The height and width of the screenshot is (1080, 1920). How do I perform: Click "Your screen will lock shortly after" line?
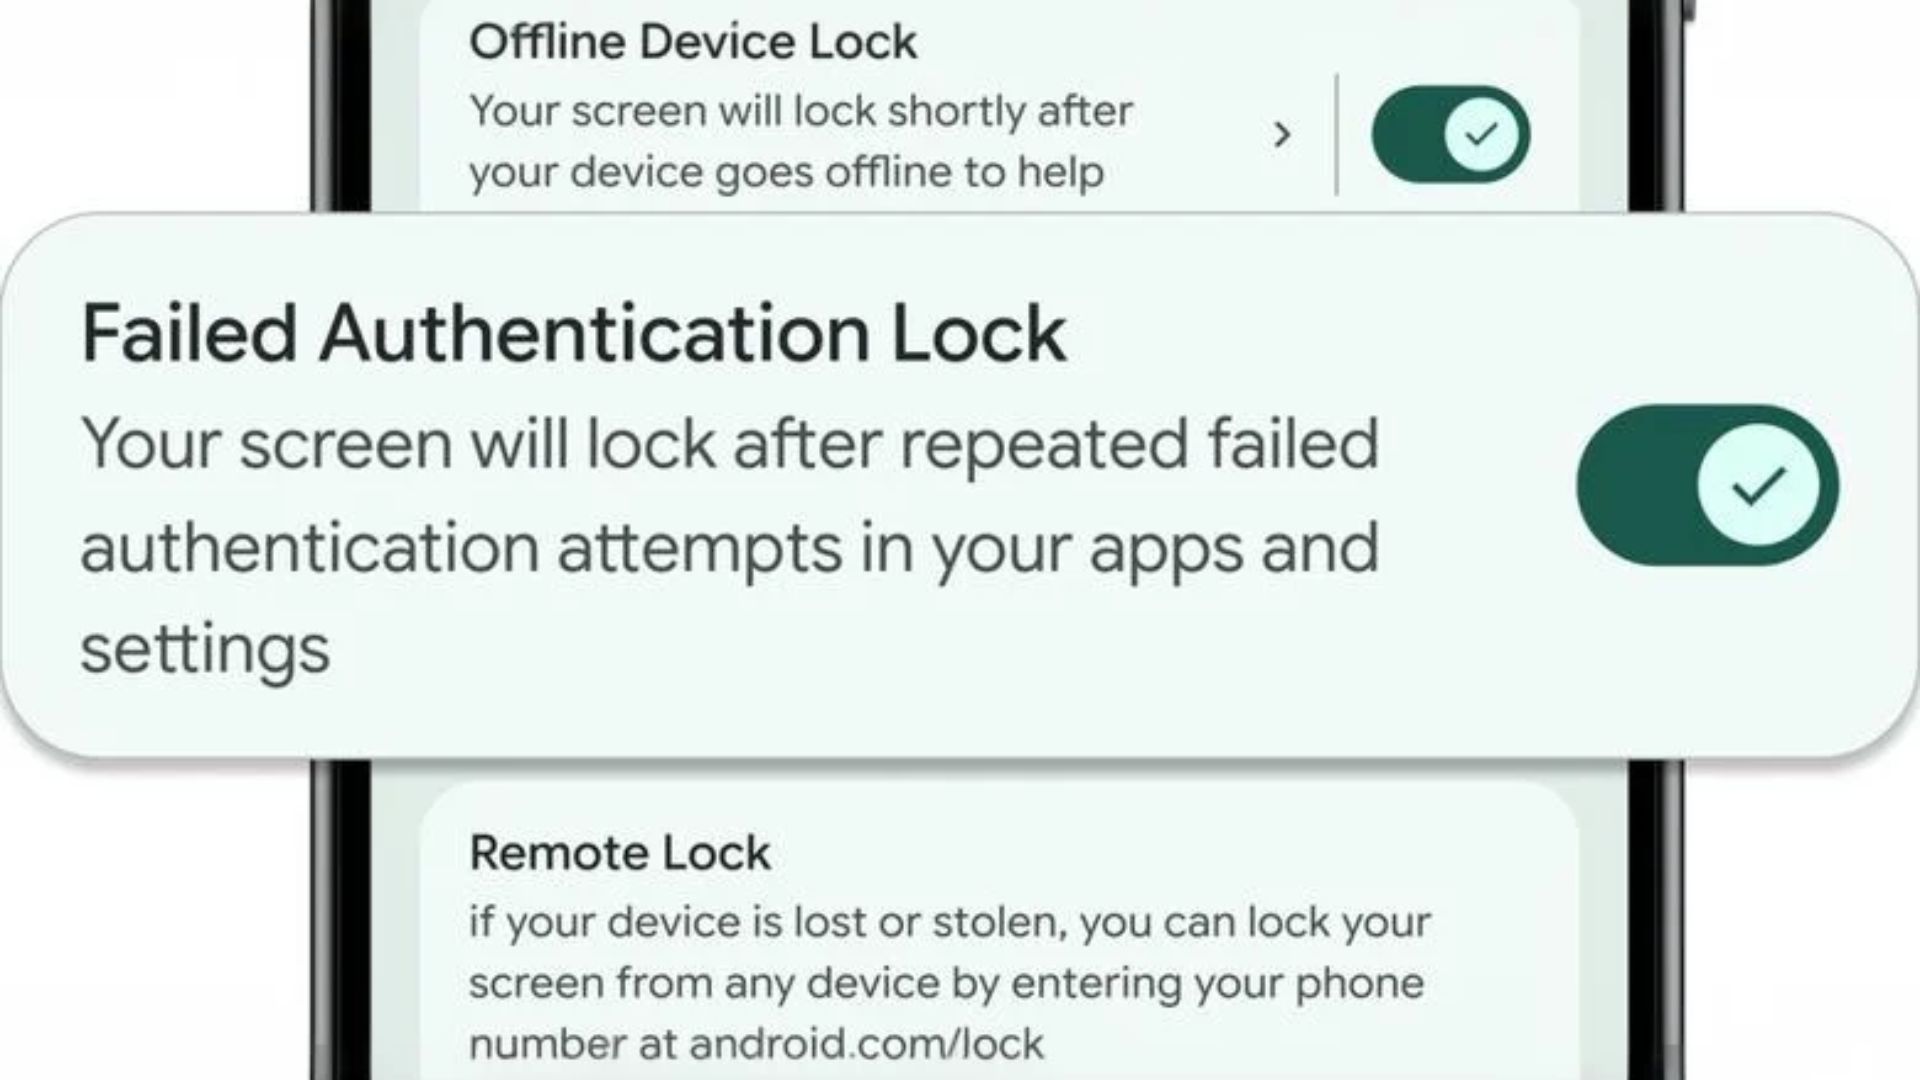coord(800,111)
